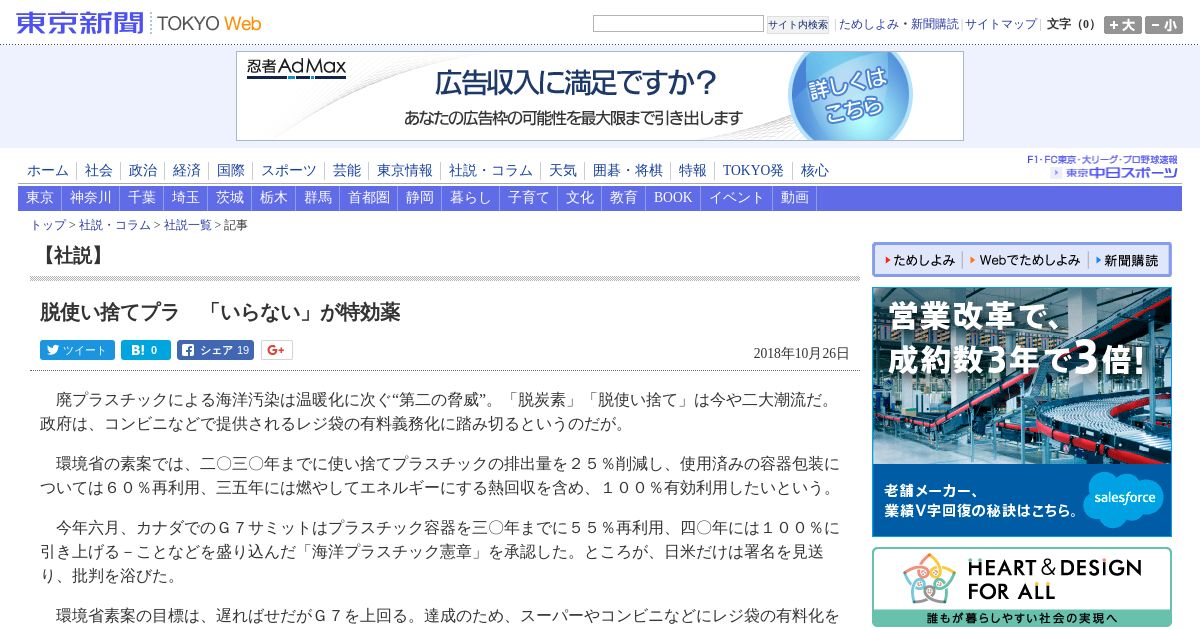Select 子育て tab
The image size is (1200, 630).
coord(529,198)
